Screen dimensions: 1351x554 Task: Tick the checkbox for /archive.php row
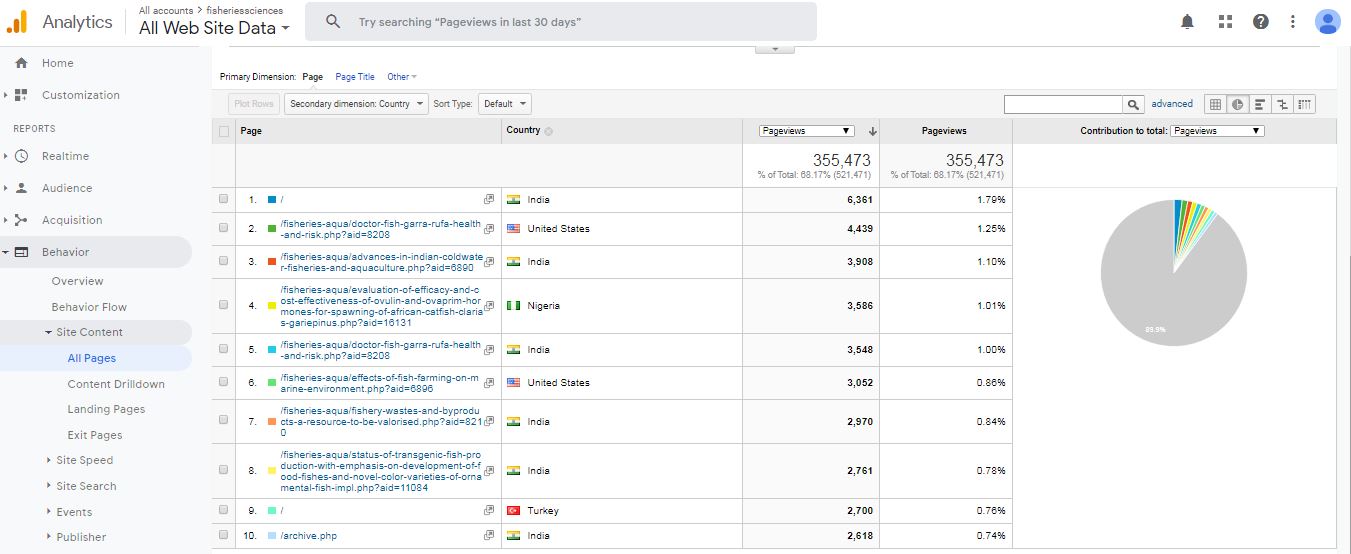tap(224, 536)
